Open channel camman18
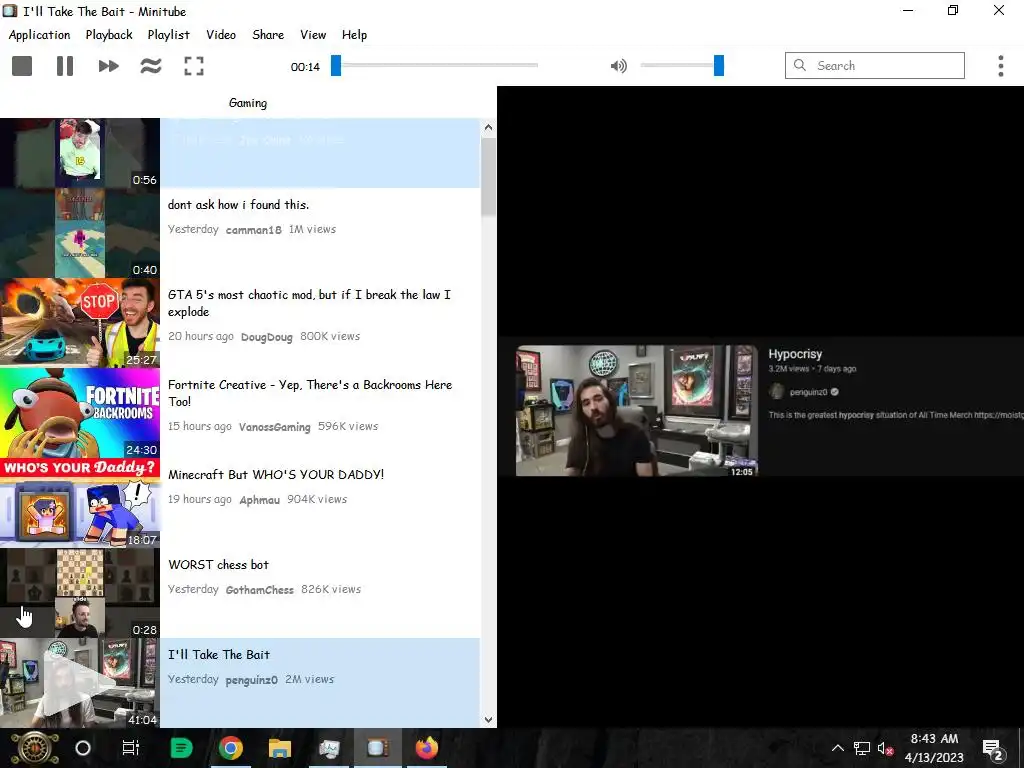 click(253, 230)
